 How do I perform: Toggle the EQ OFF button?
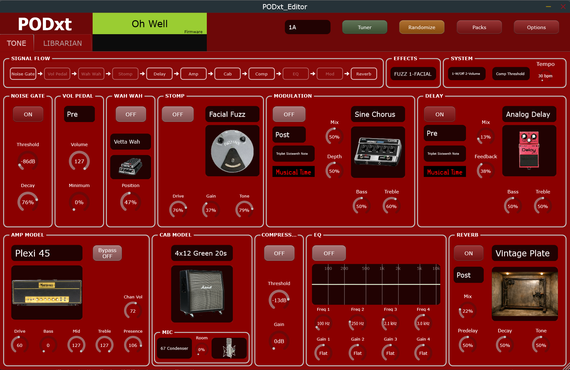[329, 253]
